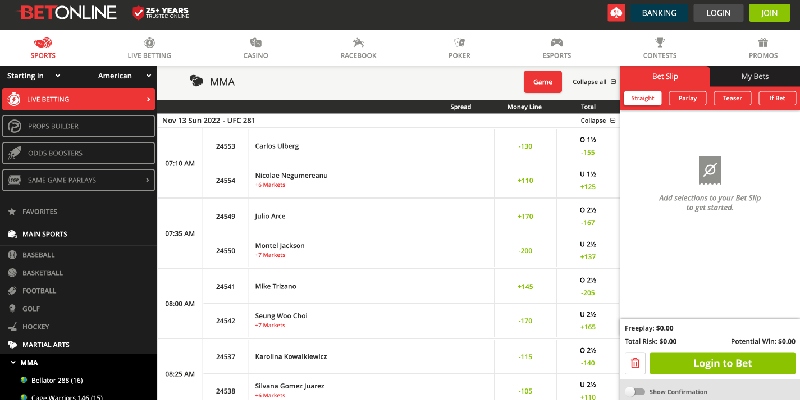Screen dimensions: 800x400
Task: Click the 07:35 AM start time
Action: tap(180, 234)
